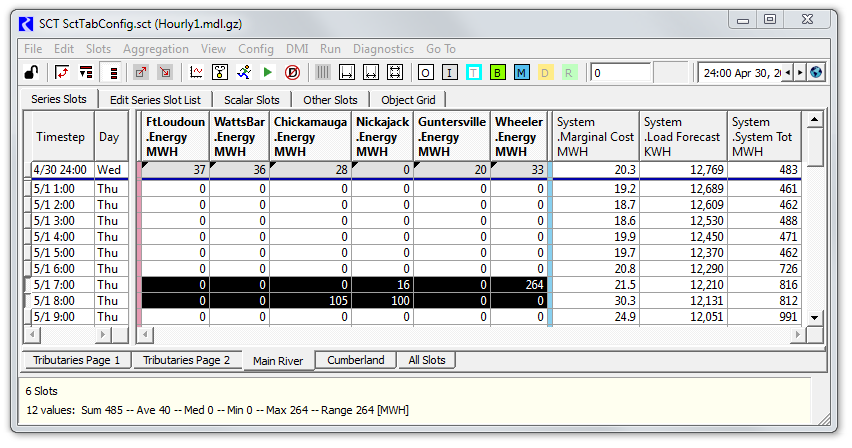Click the Chickamauga cell with value 105
The width and height of the screenshot is (852, 448).
310,301
